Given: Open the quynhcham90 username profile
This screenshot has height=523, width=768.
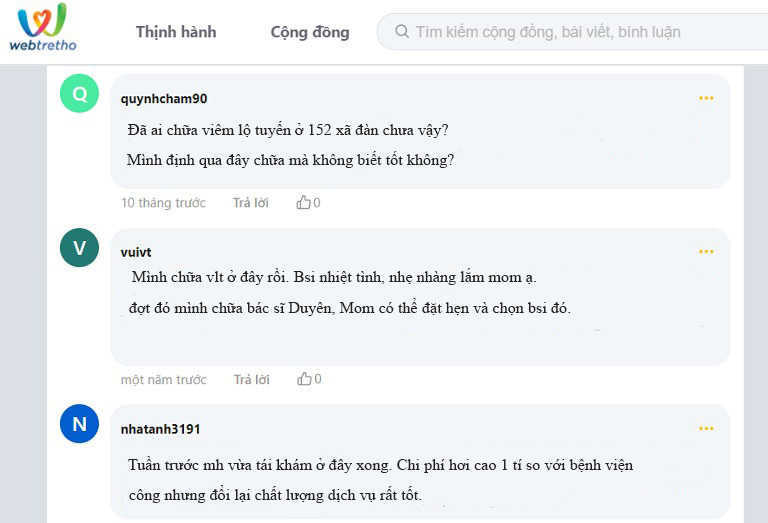Looking at the screenshot, I should [164, 98].
